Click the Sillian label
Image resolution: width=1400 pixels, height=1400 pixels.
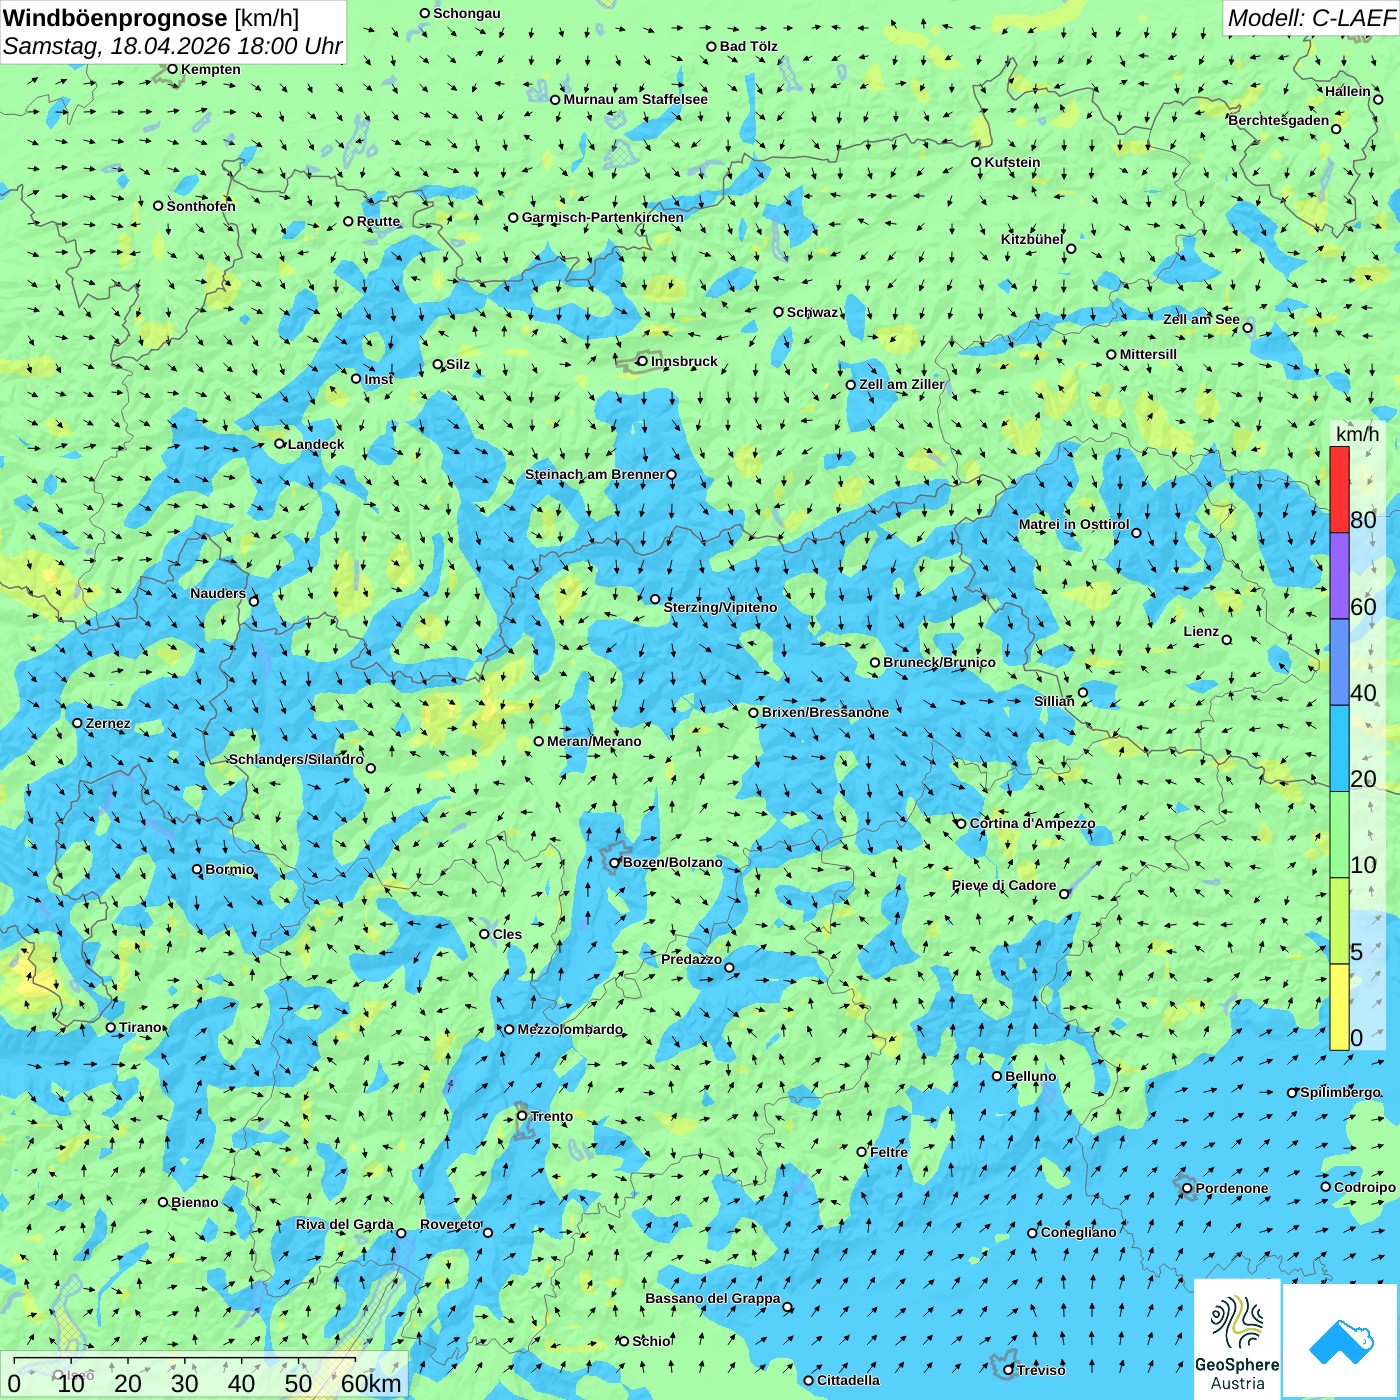(x=1054, y=701)
